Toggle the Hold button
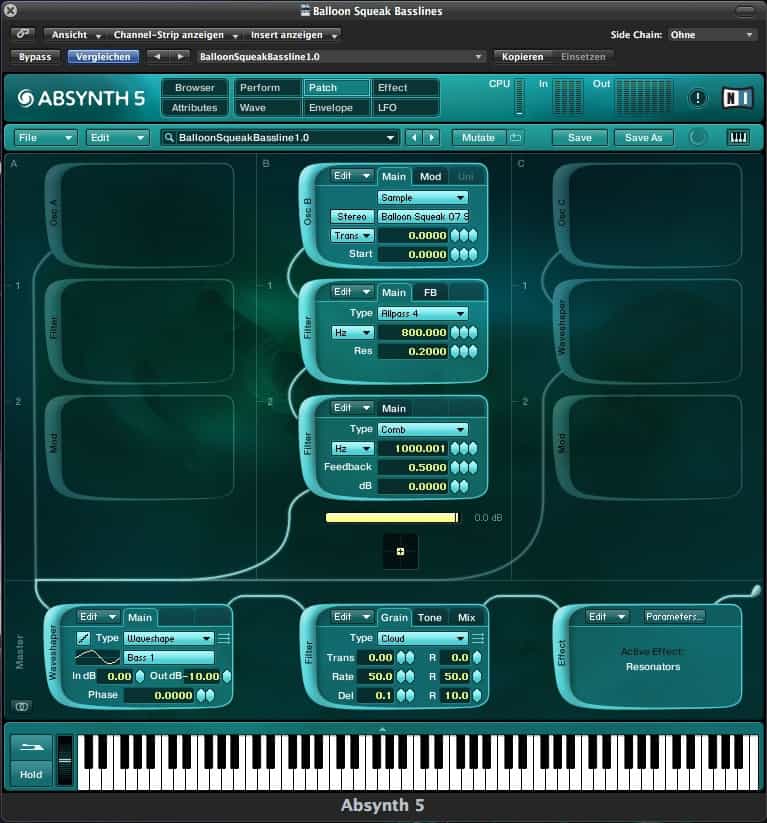The height and width of the screenshot is (823, 767). tap(31, 774)
